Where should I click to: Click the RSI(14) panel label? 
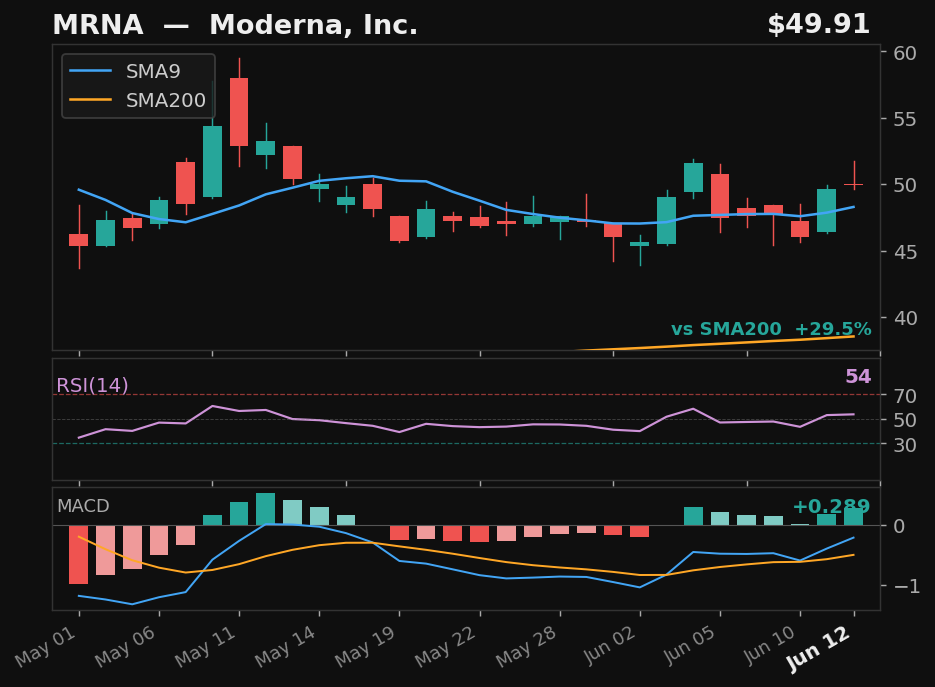pos(92,385)
